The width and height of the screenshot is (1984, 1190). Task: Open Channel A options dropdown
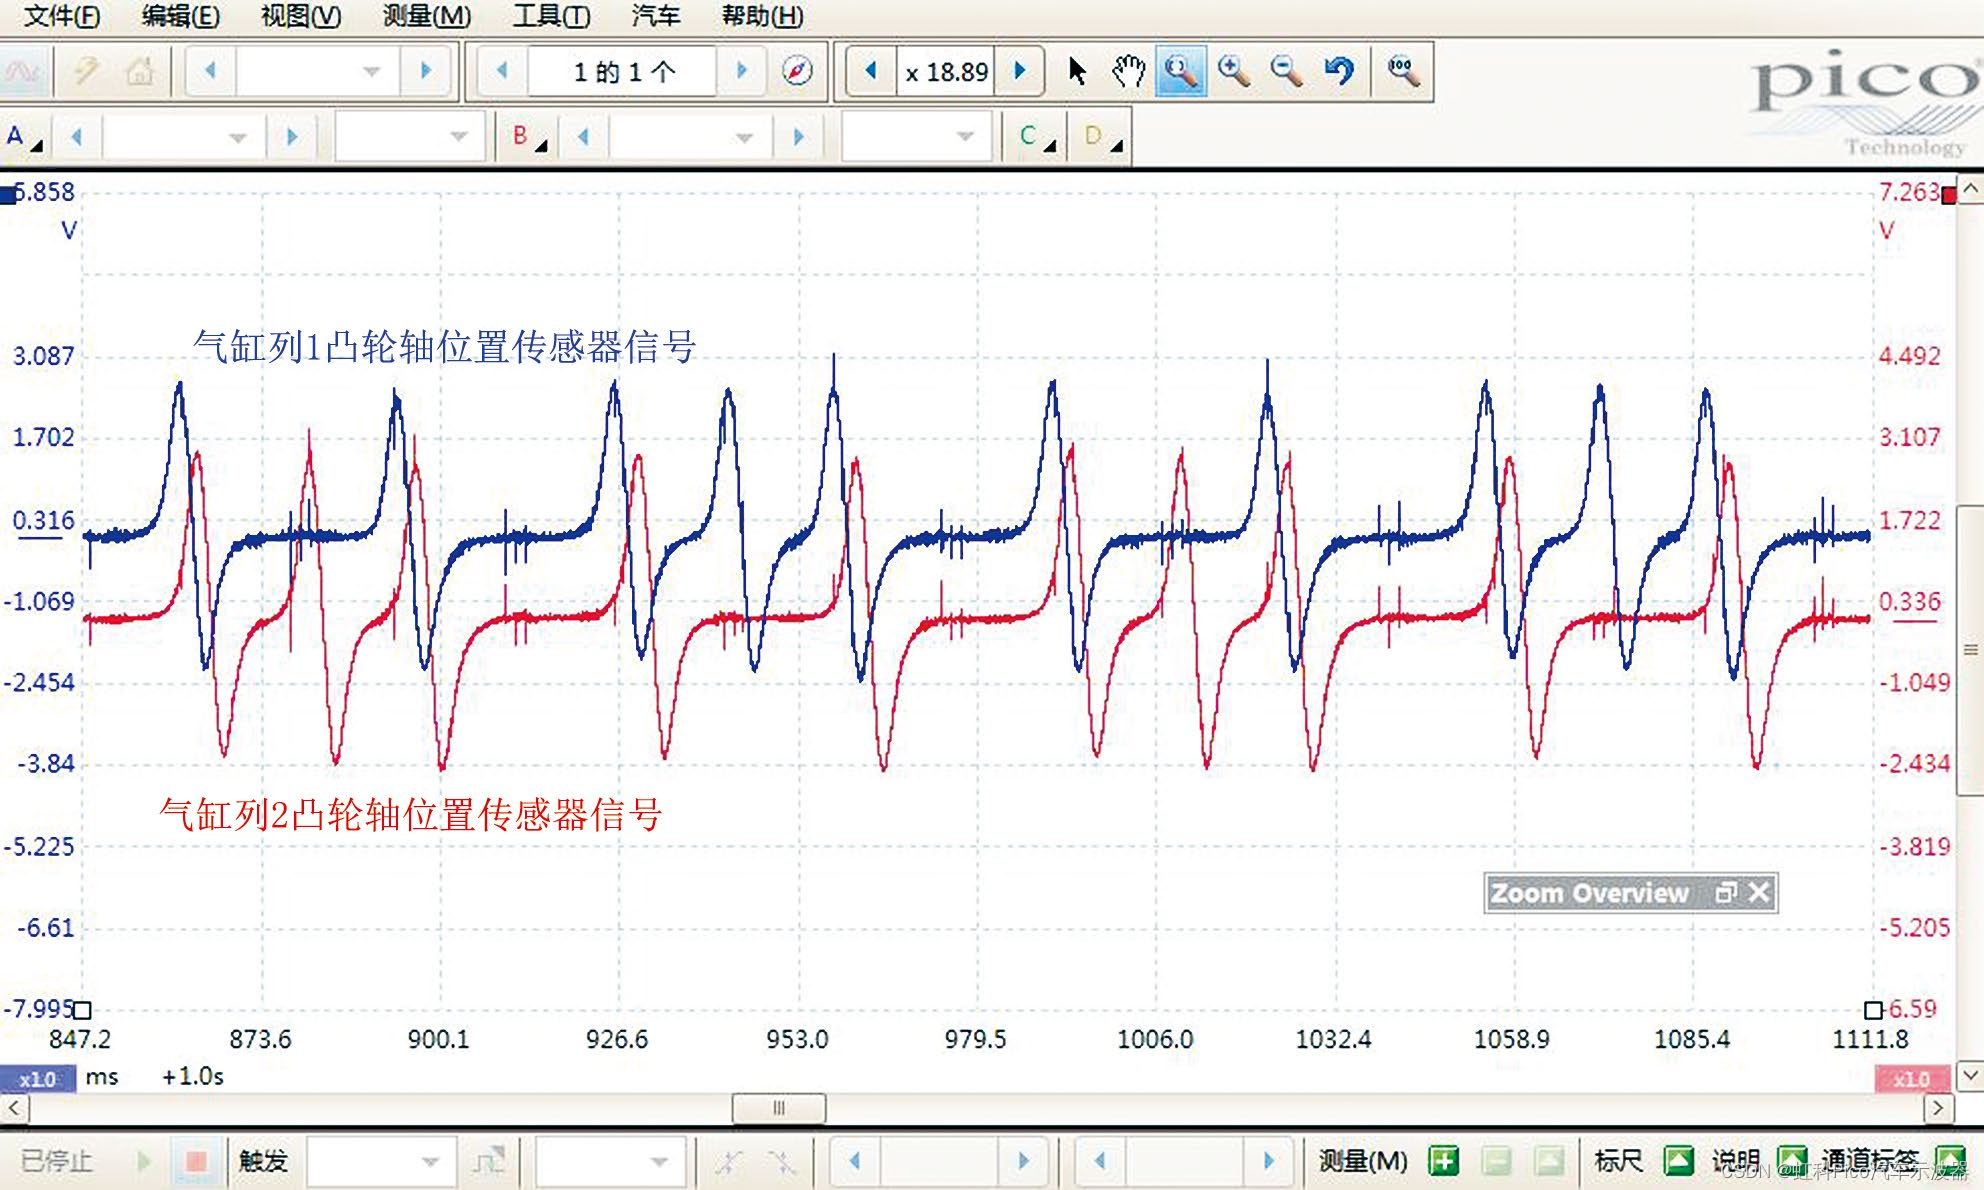(24, 137)
